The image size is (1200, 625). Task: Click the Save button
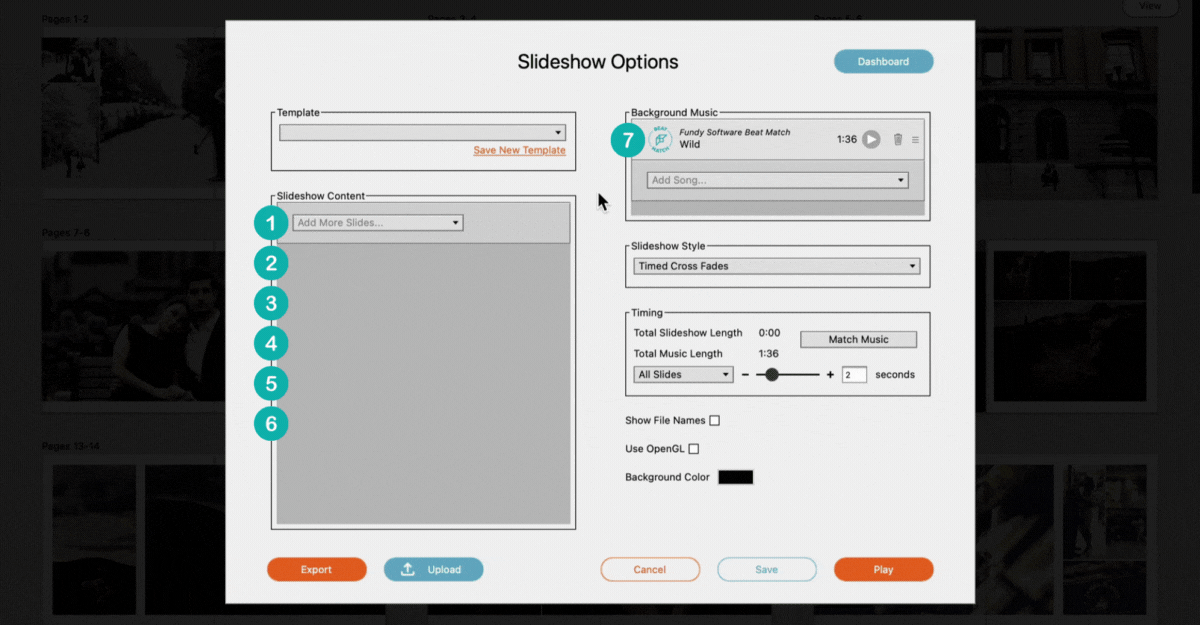coord(767,569)
